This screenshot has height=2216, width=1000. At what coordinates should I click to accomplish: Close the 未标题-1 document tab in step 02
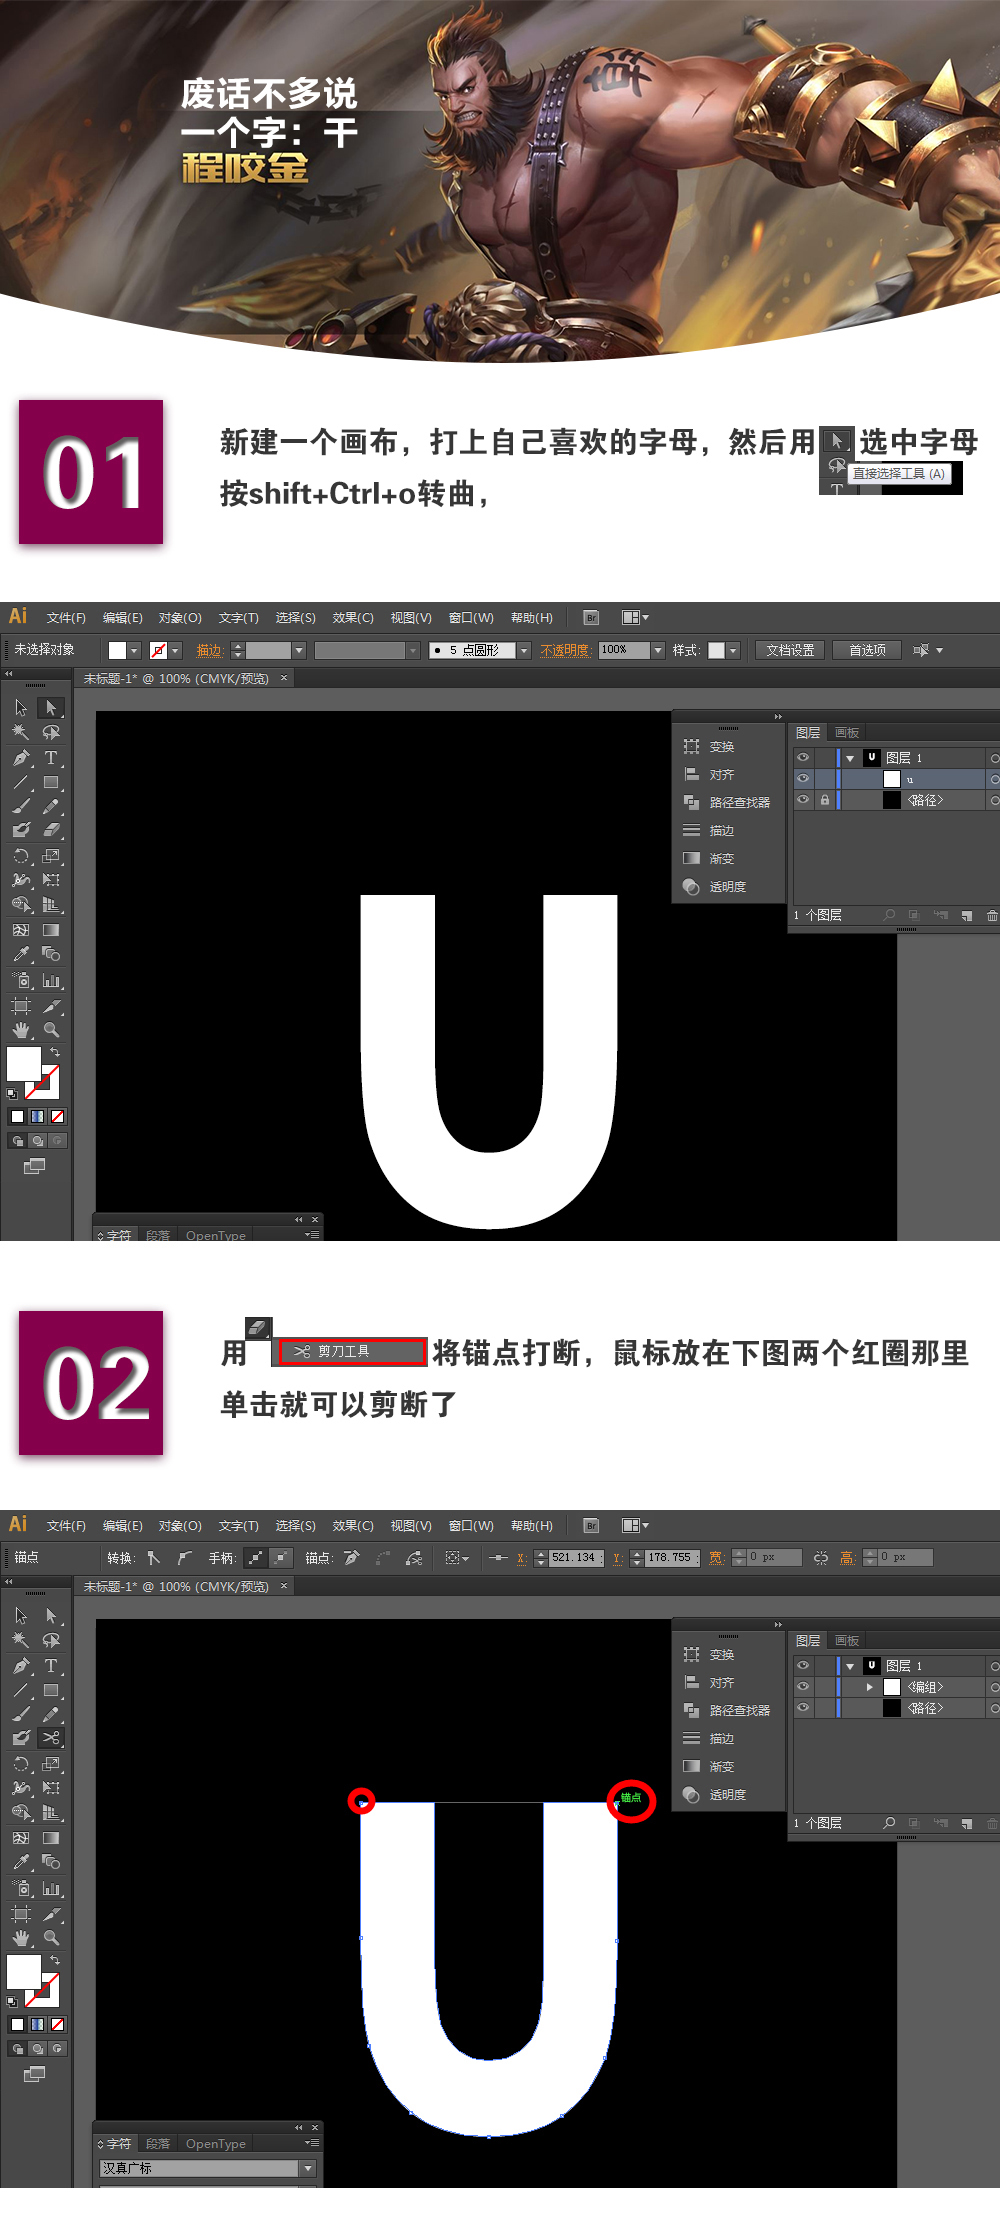(284, 1585)
